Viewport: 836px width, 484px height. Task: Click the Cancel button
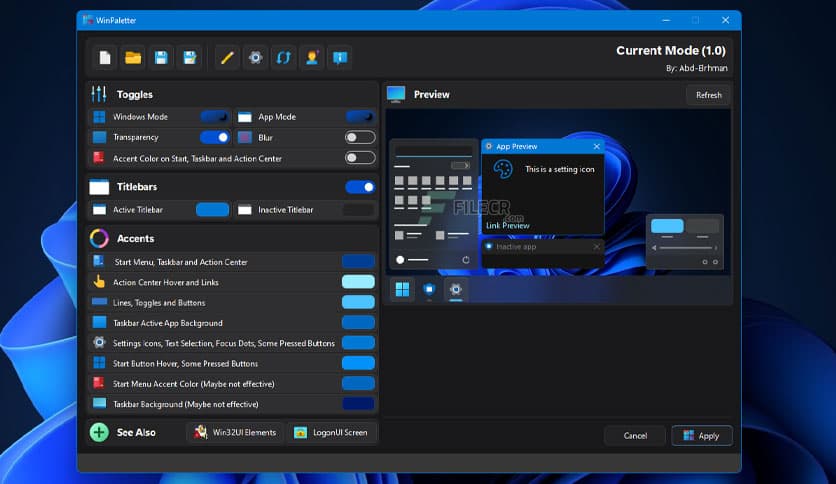pos(635,435)
